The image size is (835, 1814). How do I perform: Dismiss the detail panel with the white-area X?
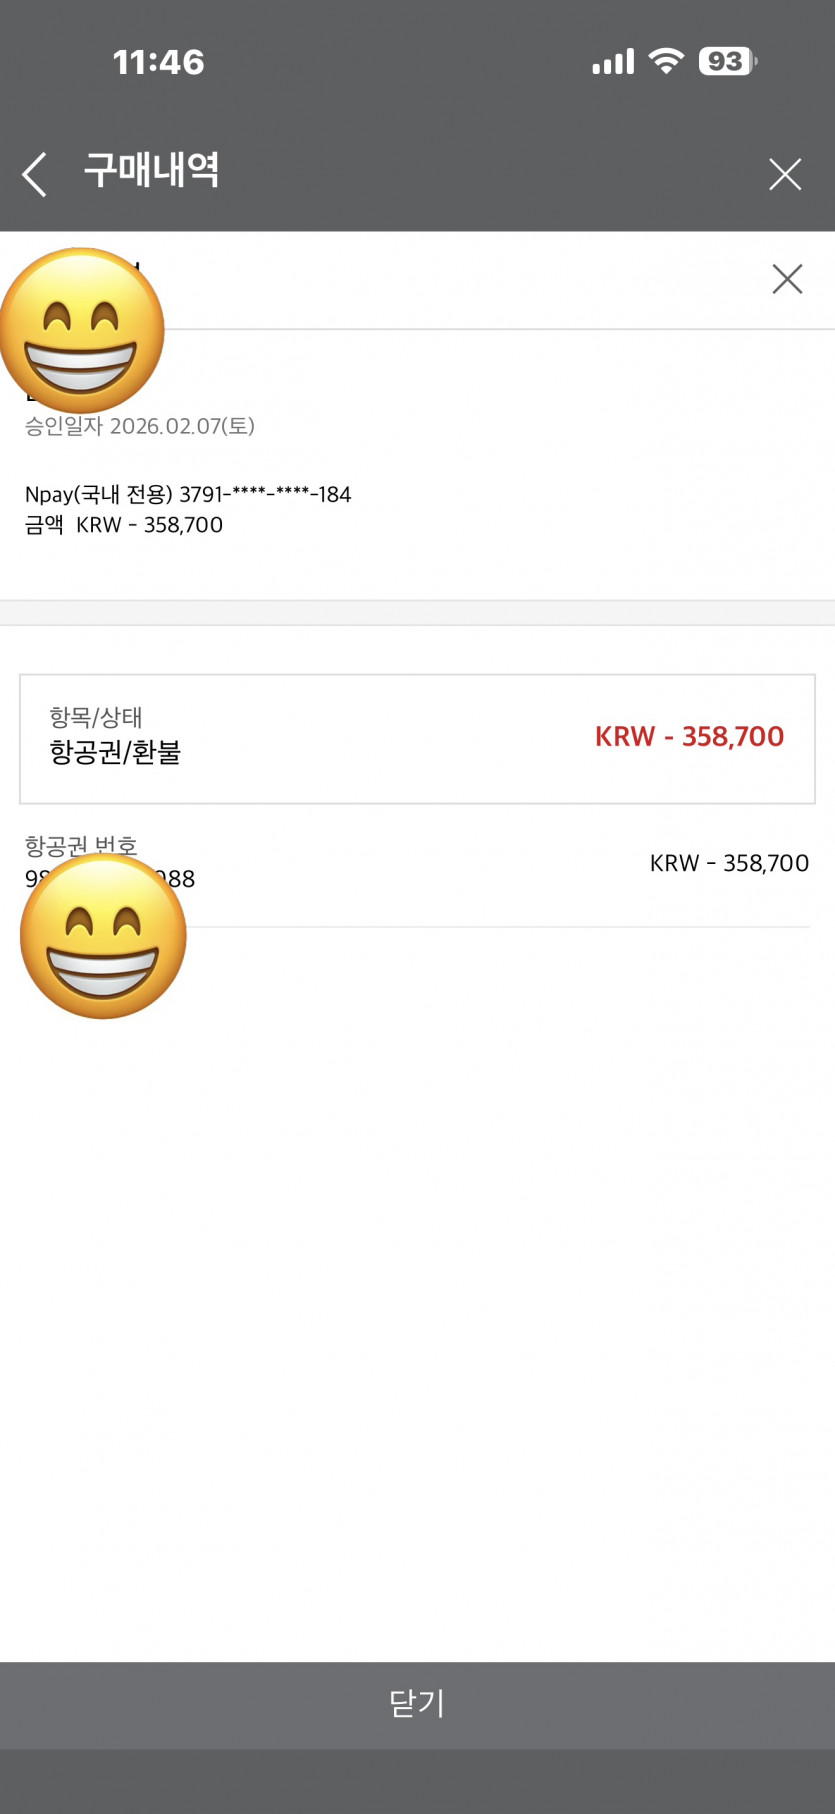coord(787,279)
